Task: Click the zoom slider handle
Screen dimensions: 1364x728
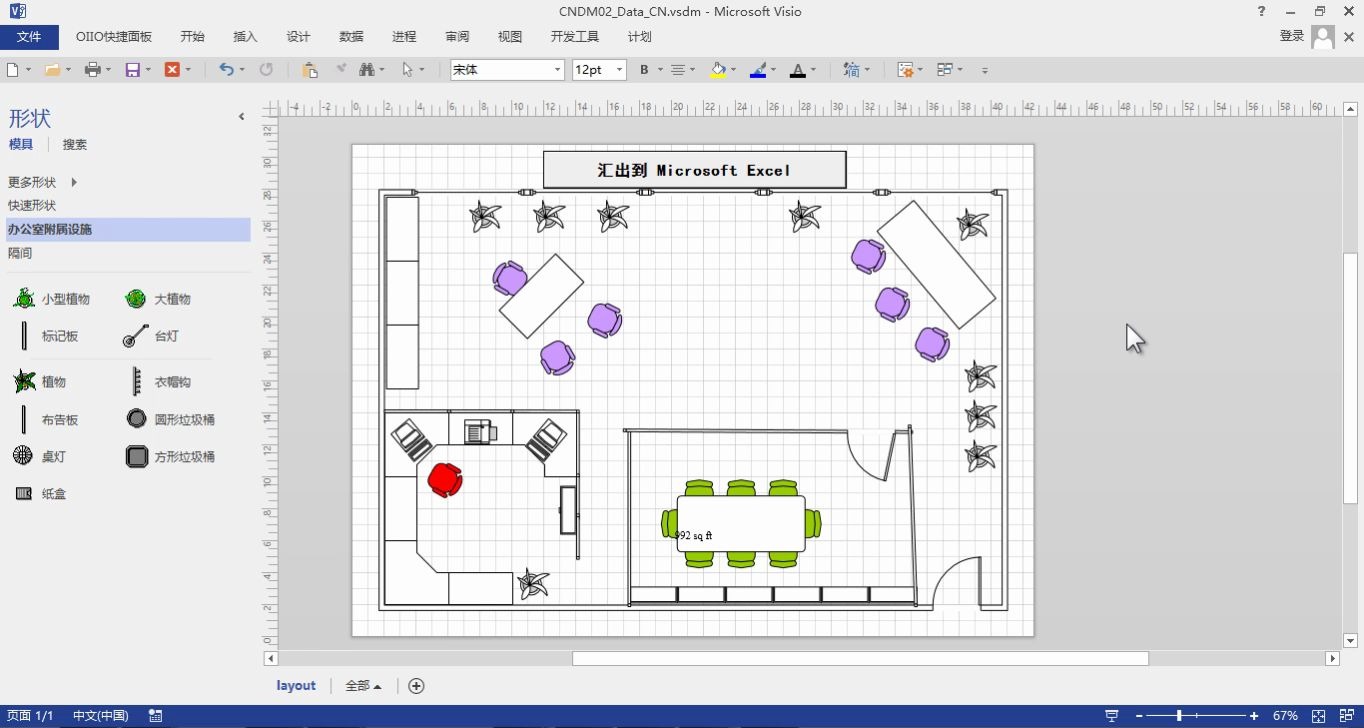Action: point(1180,716)
